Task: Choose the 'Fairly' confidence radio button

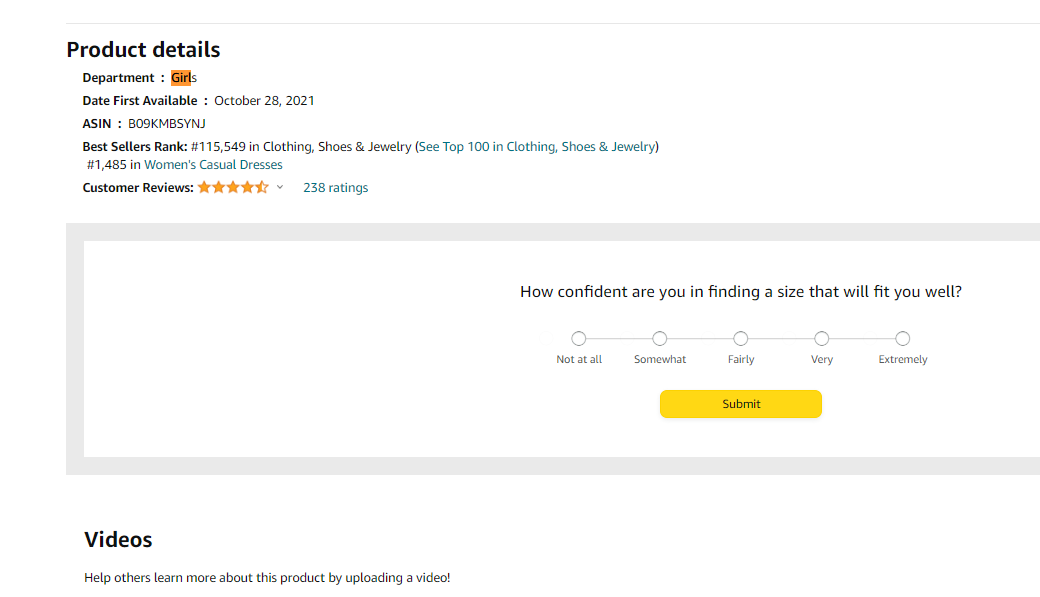Action: coord(741,339)
